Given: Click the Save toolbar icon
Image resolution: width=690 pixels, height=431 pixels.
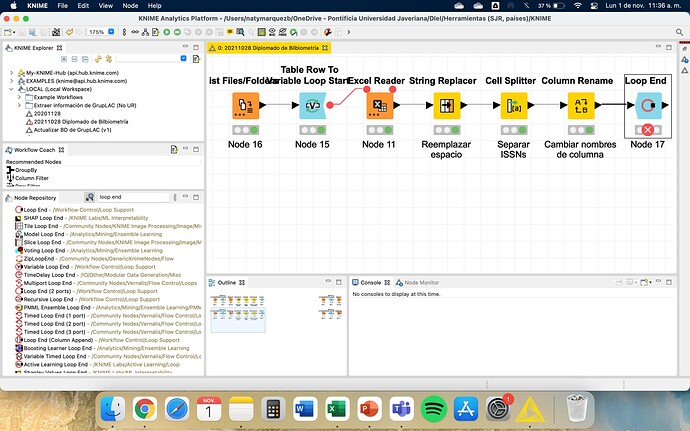Looking at the screenshot, I should click(x=33, y=32).
